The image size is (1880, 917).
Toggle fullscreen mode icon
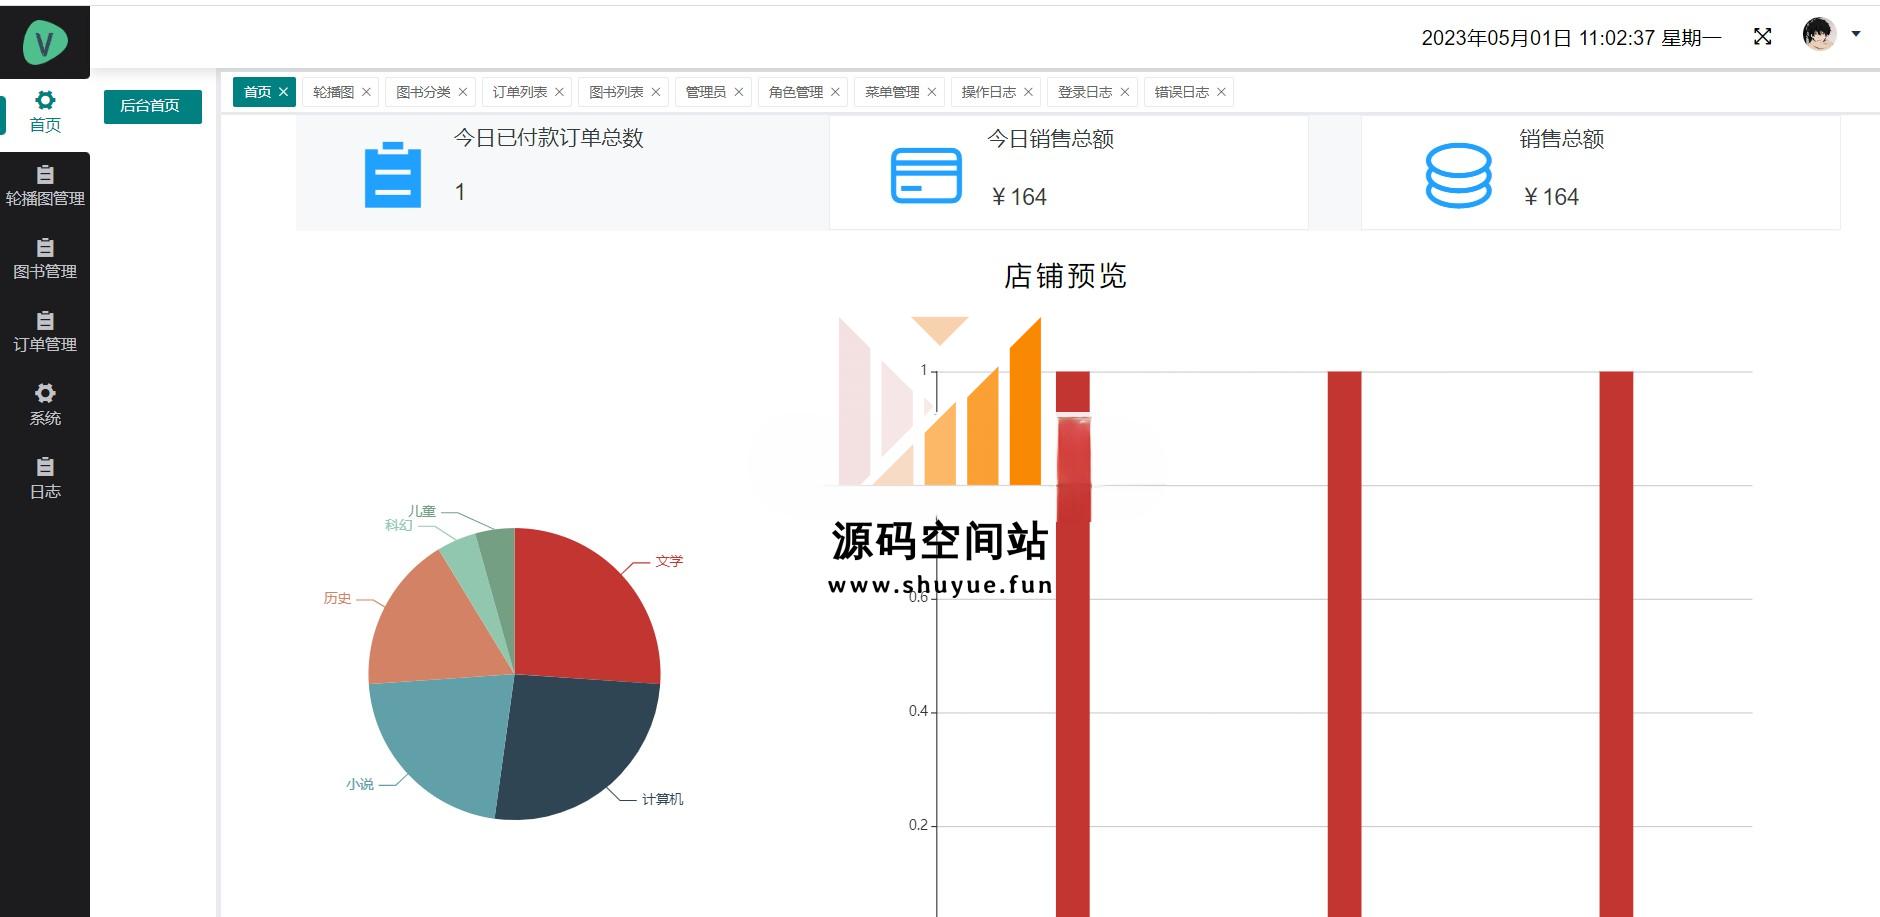pyautogui.click(x=1762, y=37)
